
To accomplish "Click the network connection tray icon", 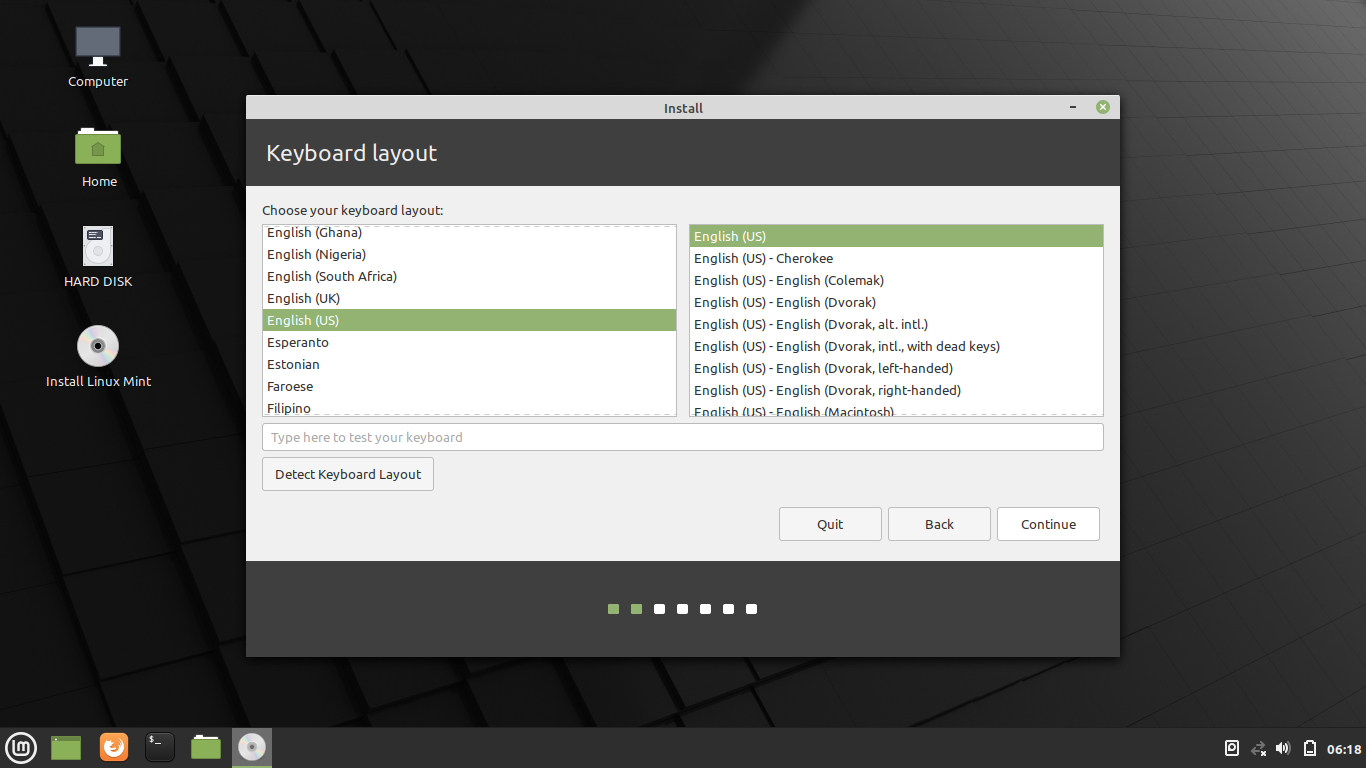I will click(1259, 748).
